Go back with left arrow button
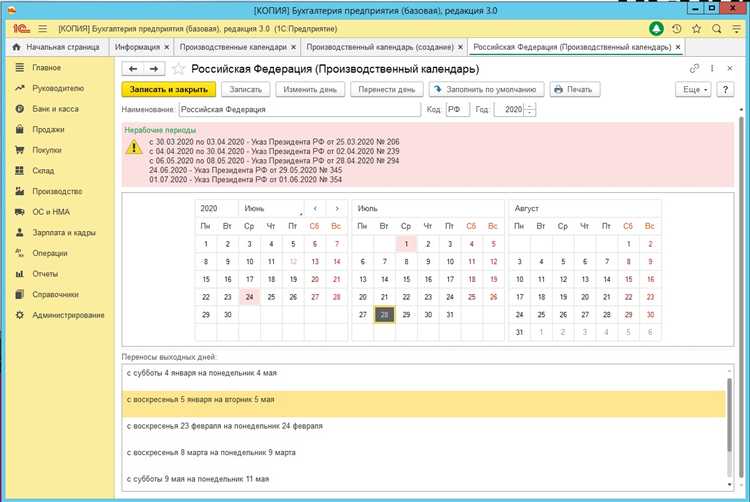 pyautogui.click(x=133, y=69)
